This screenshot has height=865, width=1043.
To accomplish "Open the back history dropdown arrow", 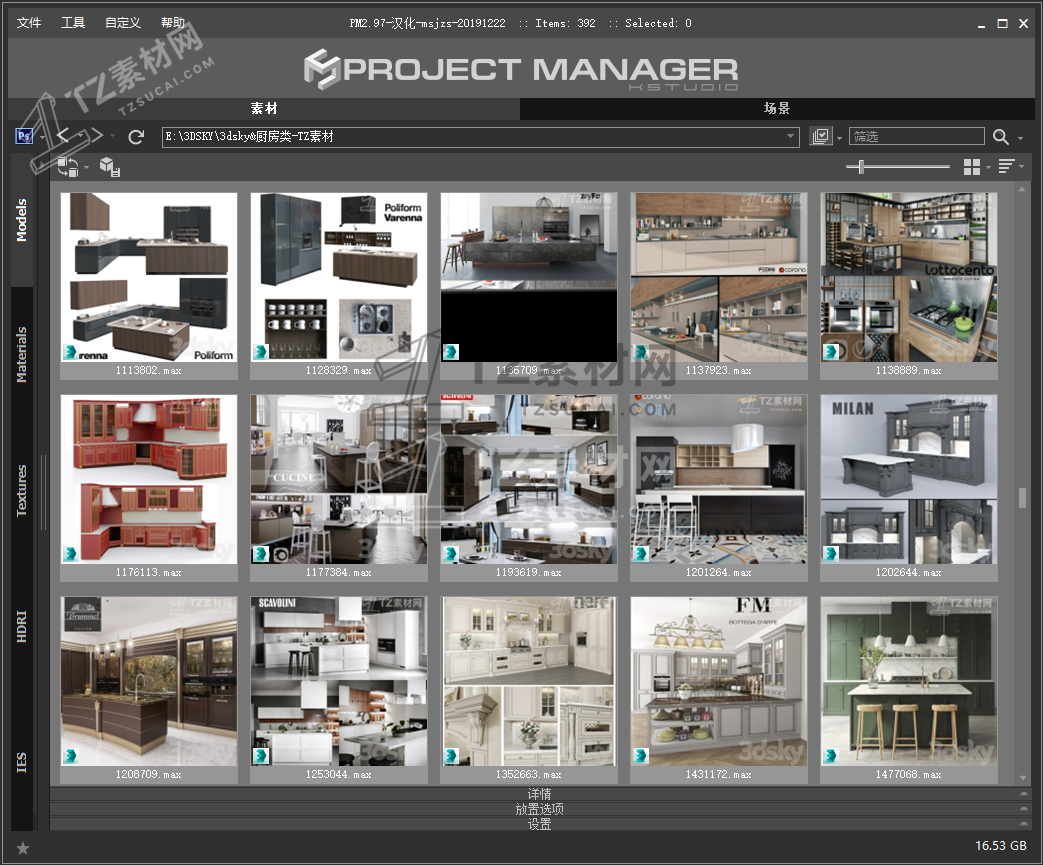I will pos(80,136).
